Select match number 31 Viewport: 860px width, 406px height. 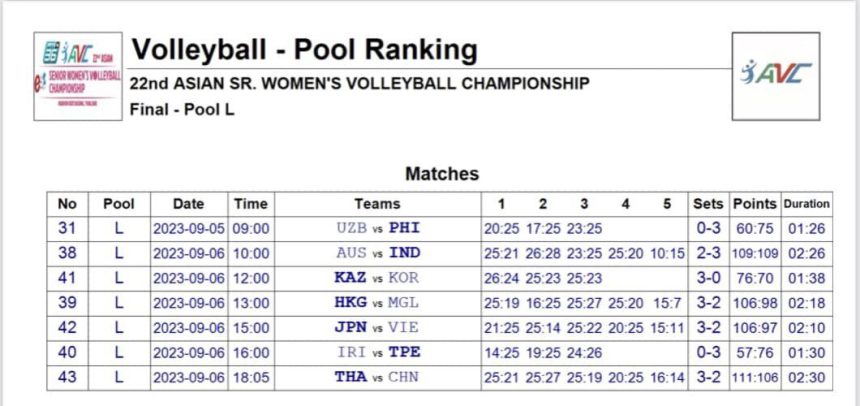click(67, 228)
